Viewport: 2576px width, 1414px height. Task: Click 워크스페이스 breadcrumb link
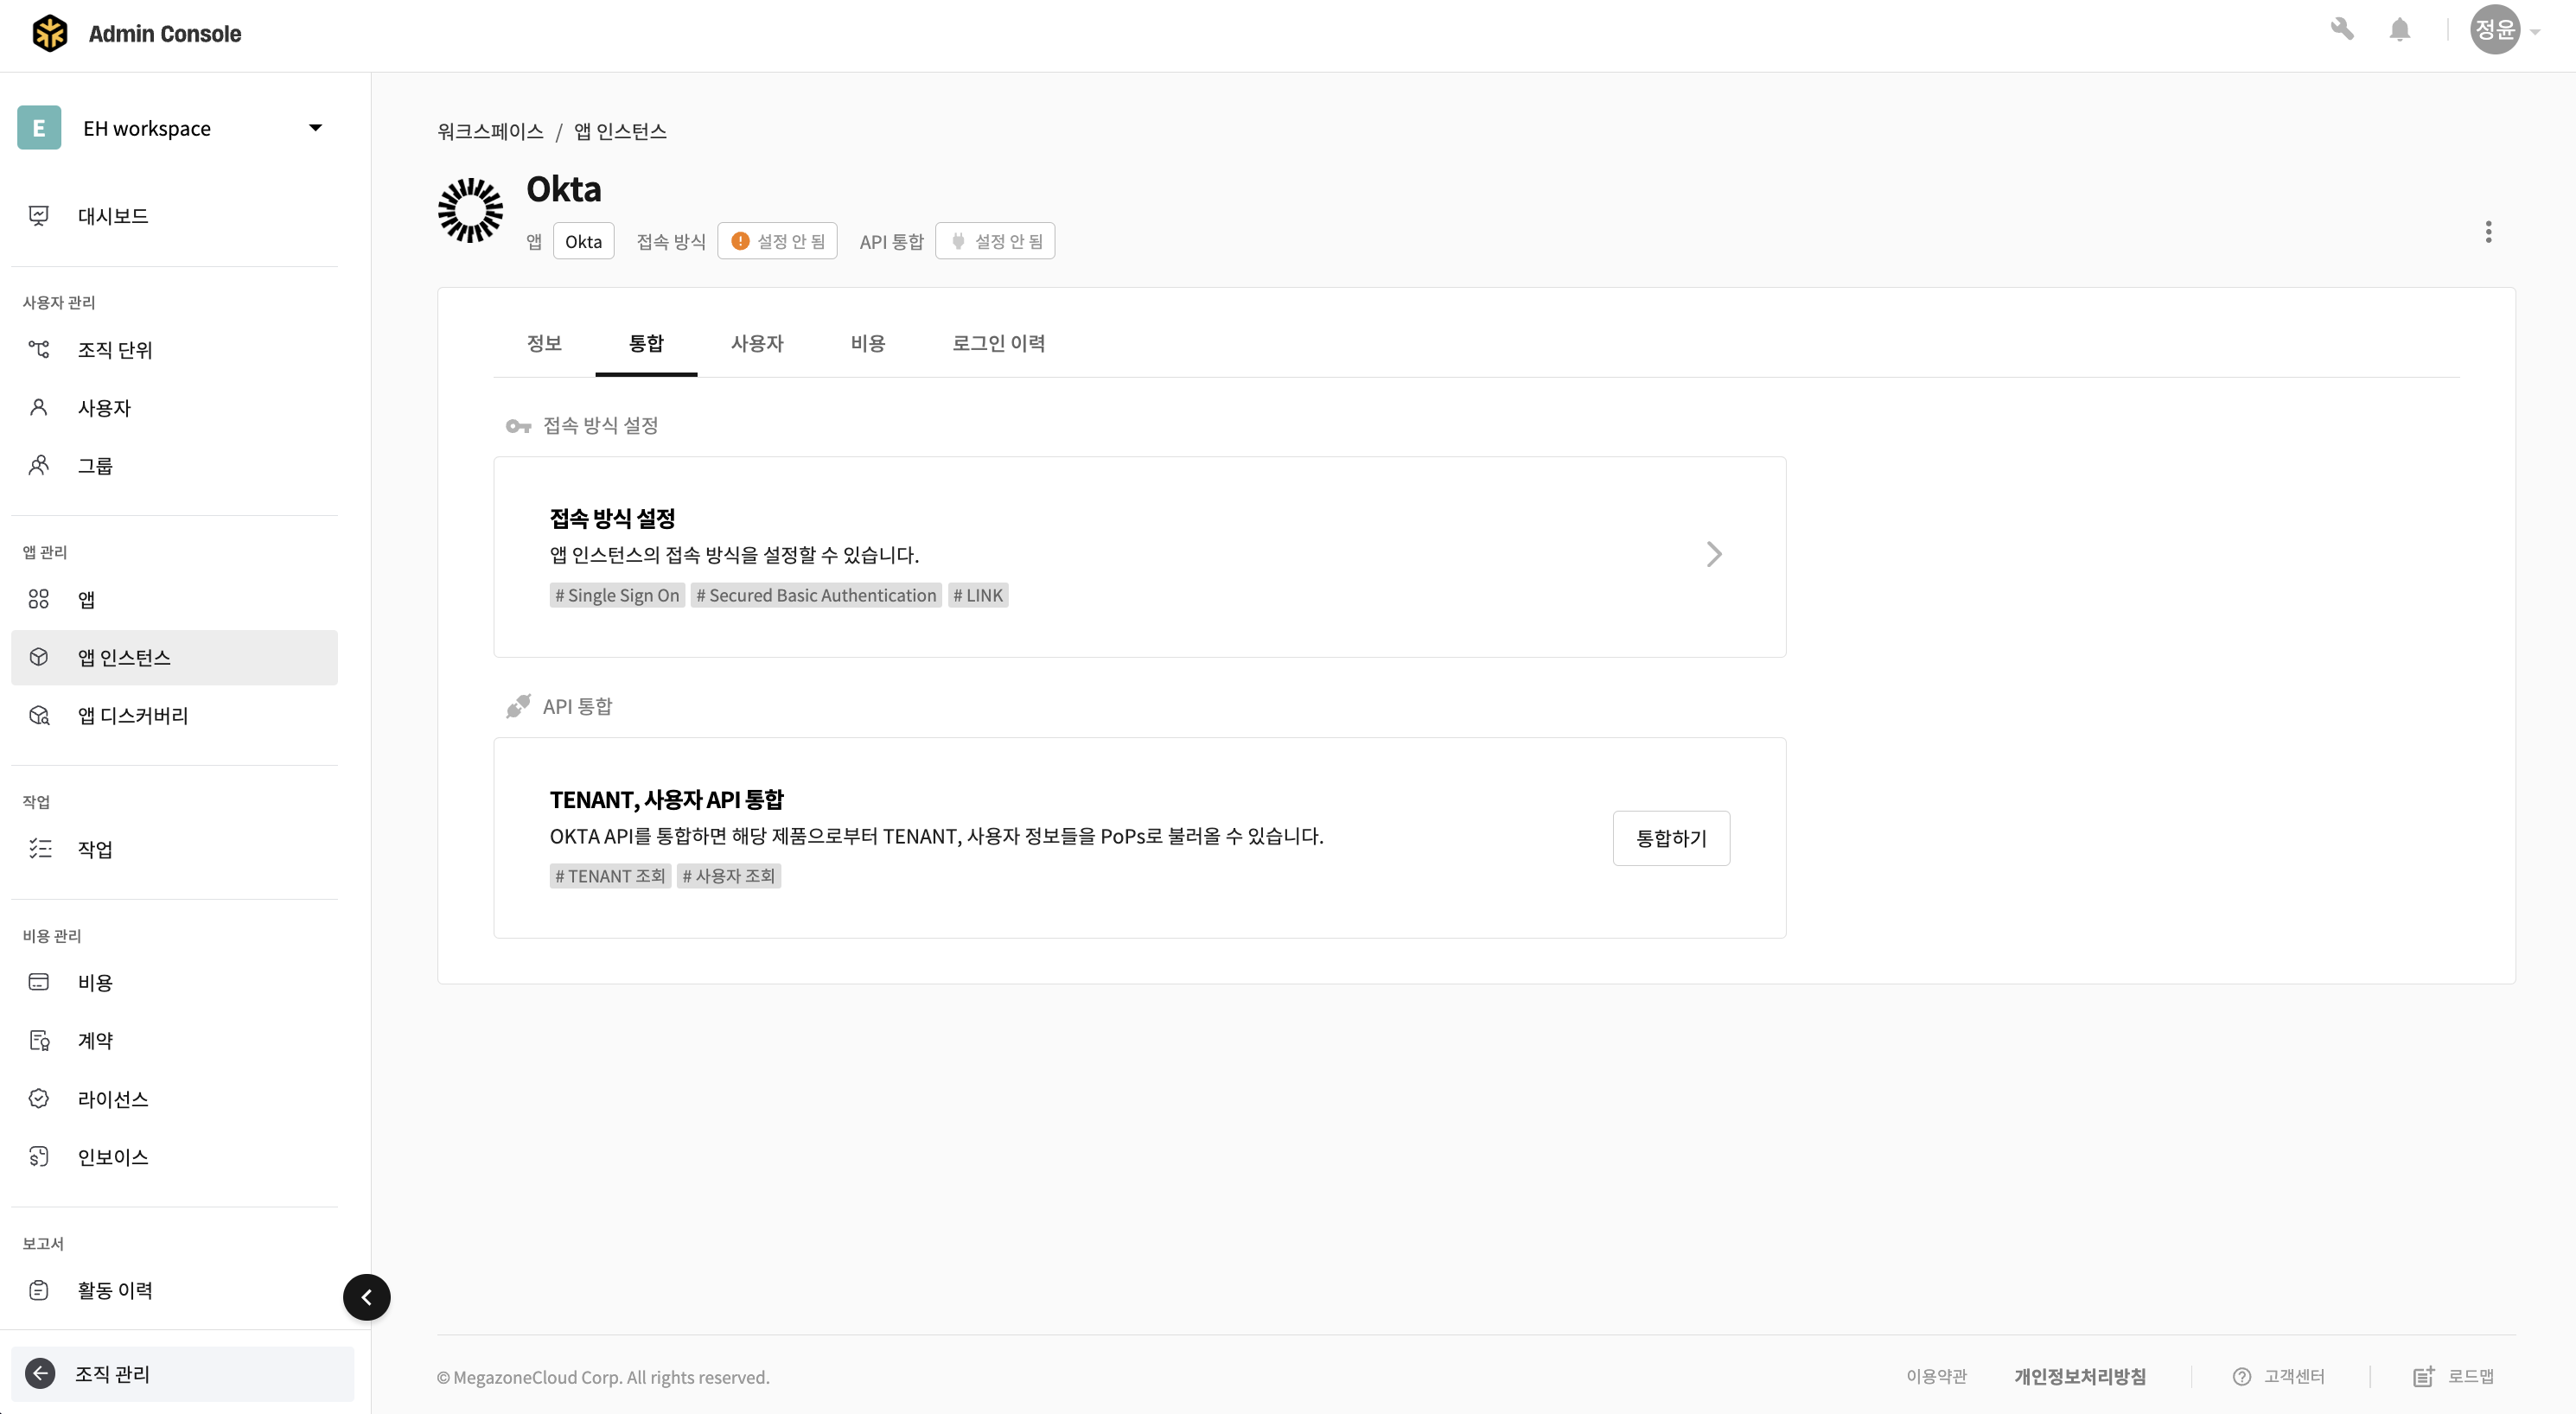[490, 131]
